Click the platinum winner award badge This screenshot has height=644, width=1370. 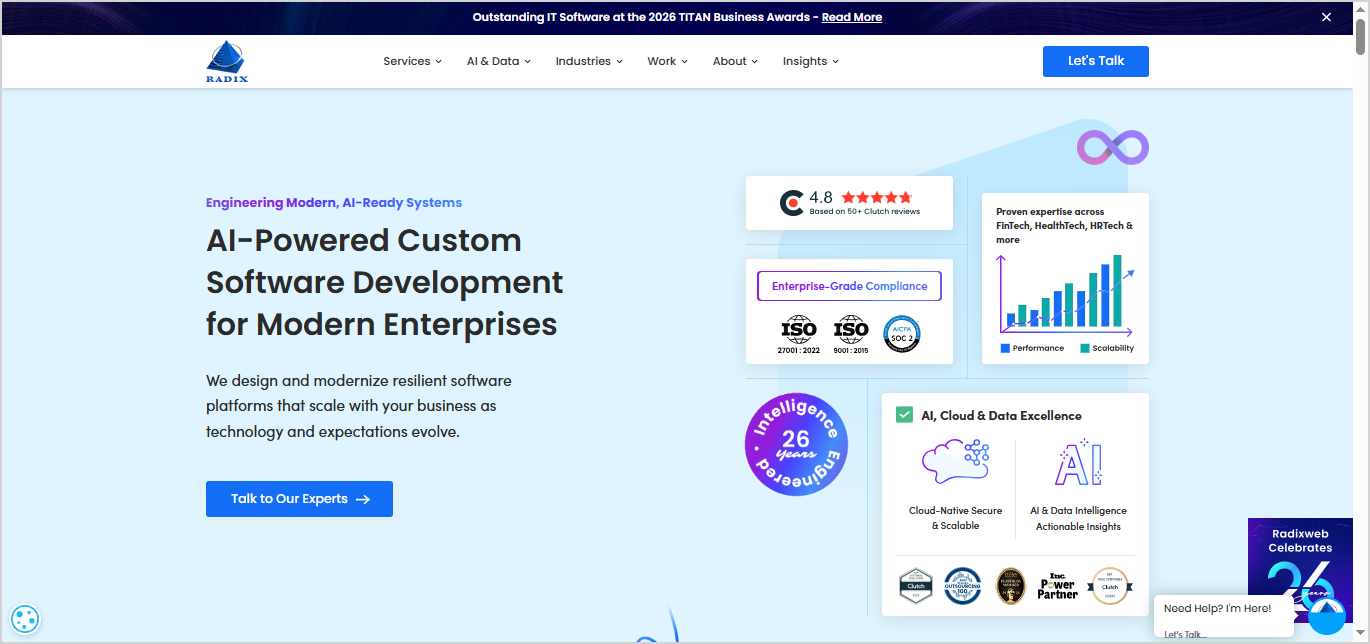click(1011, 586)
